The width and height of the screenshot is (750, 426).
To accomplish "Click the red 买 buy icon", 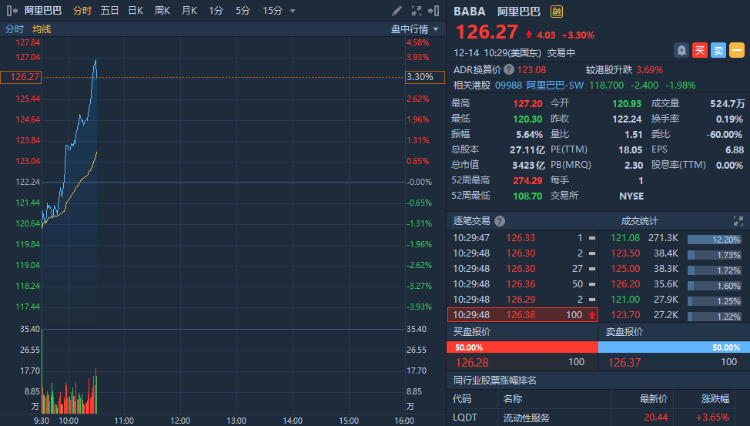I will (700, 49).
